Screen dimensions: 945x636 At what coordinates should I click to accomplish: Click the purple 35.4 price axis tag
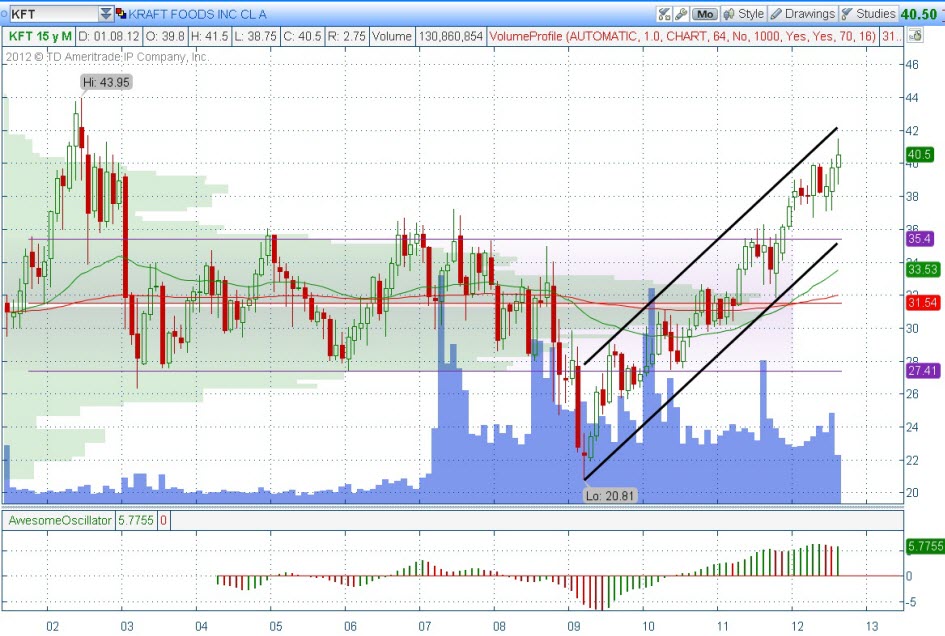click(920, 239)
